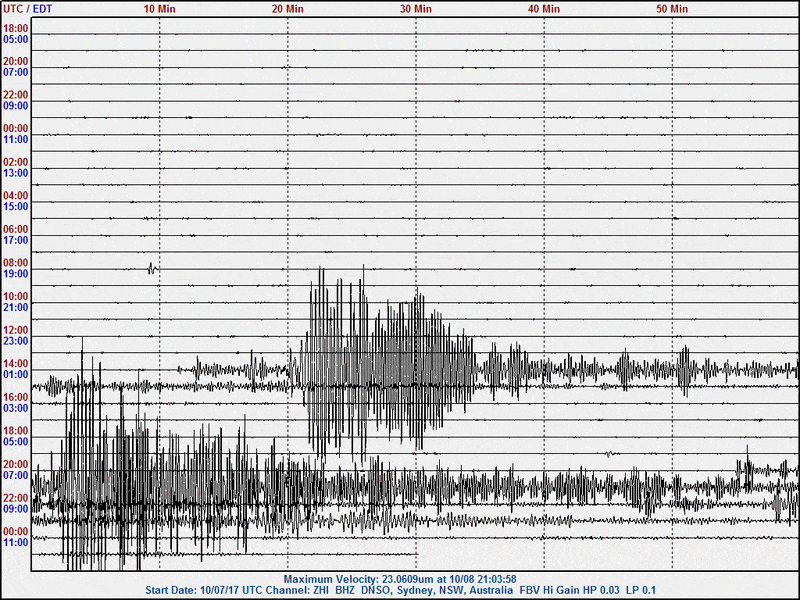Click the Maximum Velocity readout text
The image size is (800, 600).
(x=400, y=579)
